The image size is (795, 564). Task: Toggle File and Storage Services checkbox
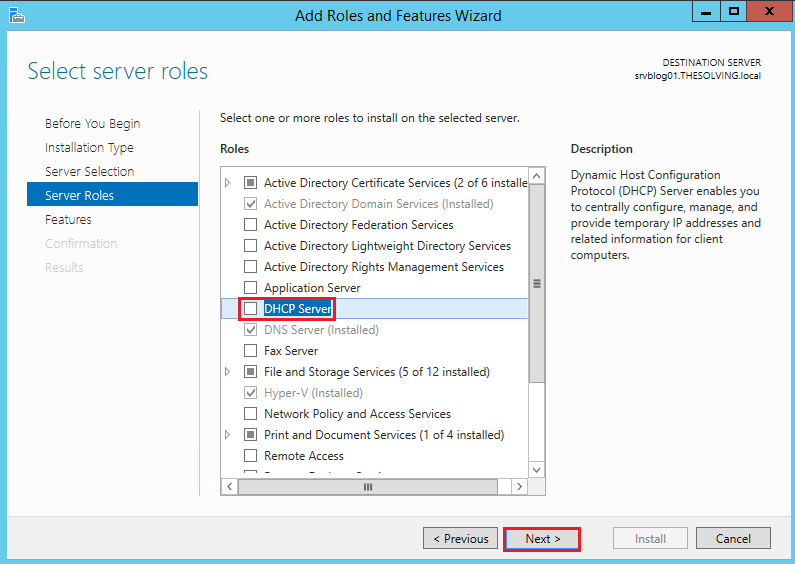point(250,372)
